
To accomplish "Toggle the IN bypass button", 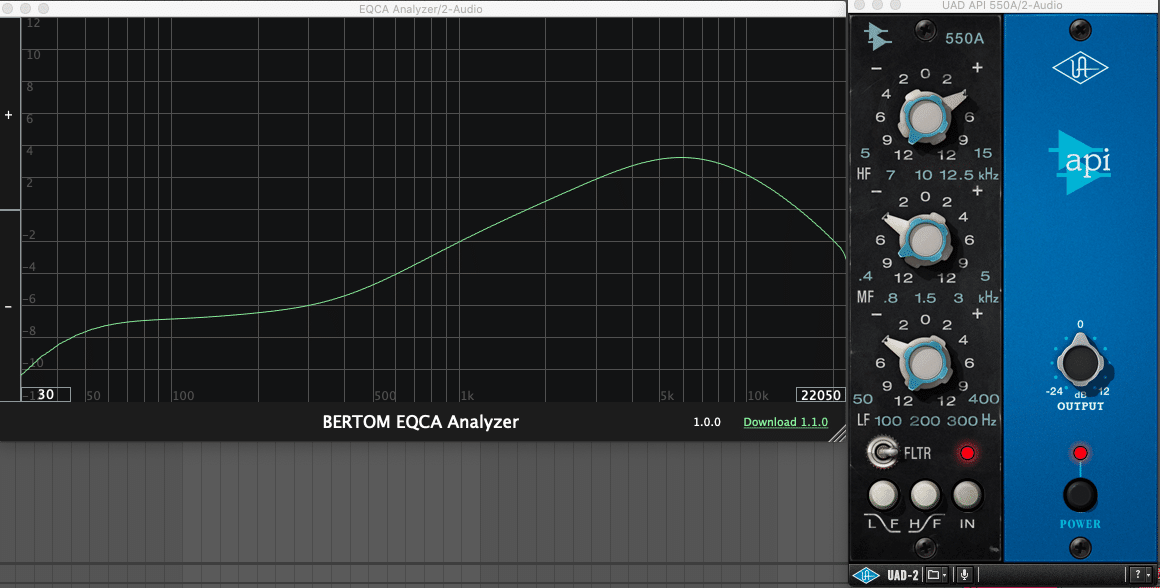I will click(967, 495).
